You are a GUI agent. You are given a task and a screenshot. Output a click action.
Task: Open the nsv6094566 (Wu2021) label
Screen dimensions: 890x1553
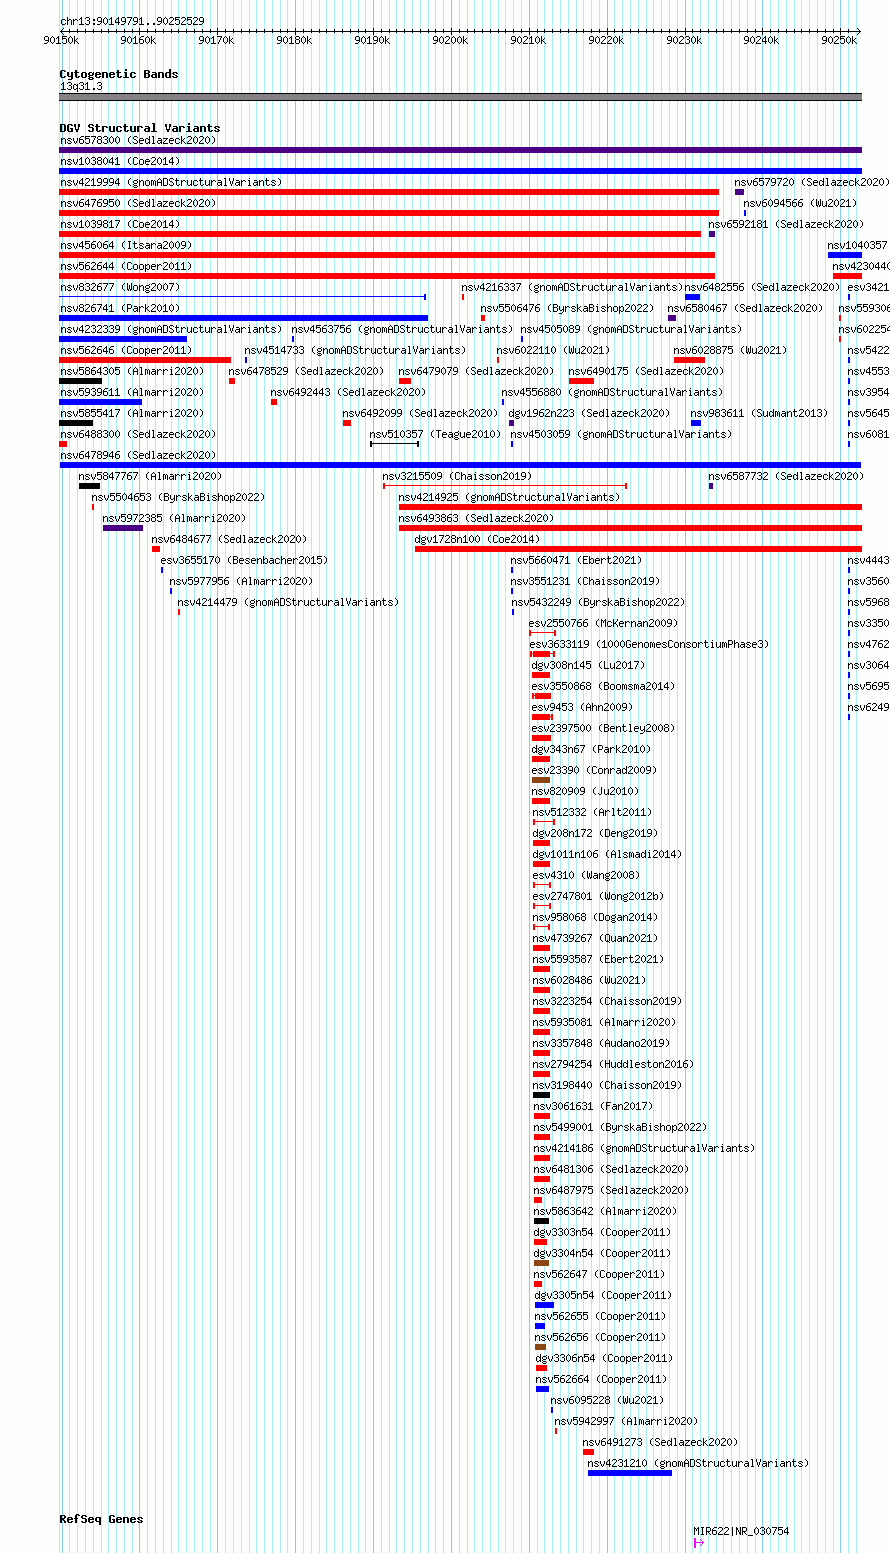click(x=800, y=203)
